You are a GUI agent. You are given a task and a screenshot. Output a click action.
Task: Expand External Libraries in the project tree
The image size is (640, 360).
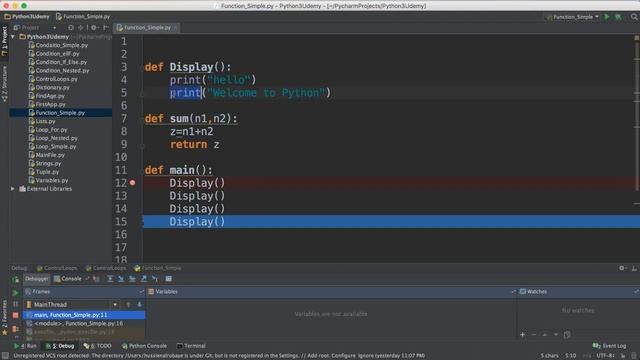[x=13, y=189]
